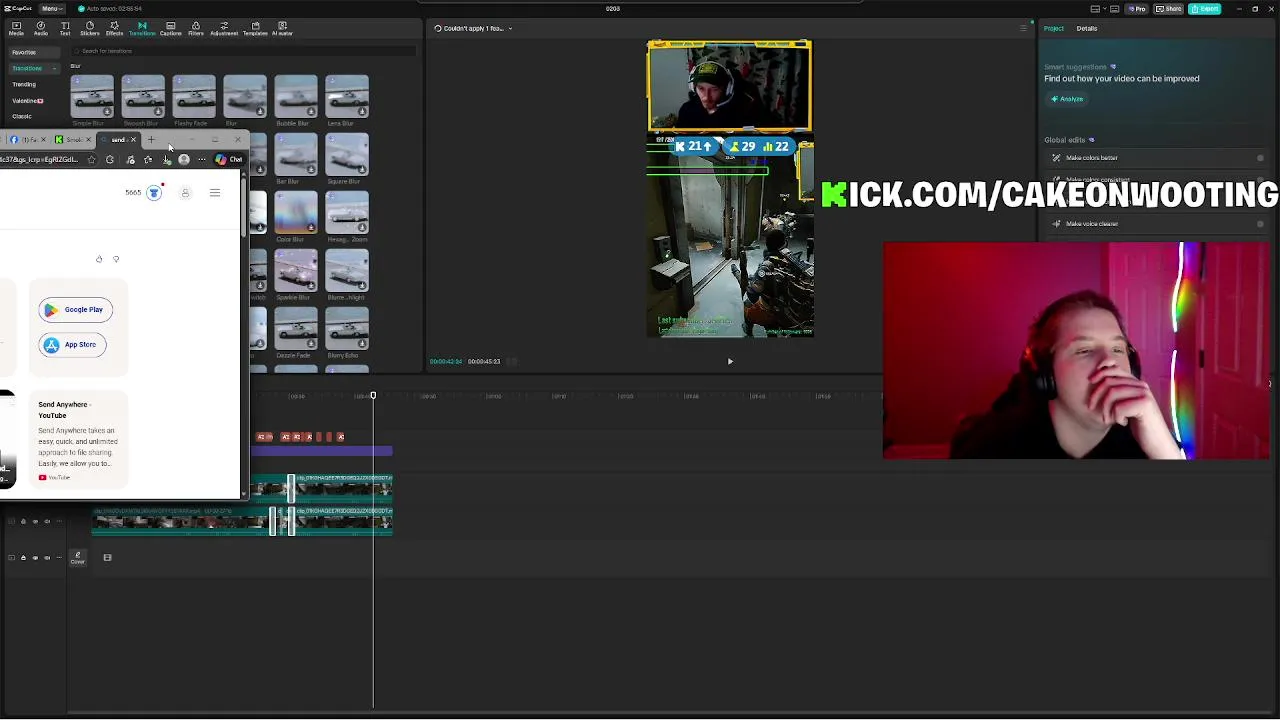The width and height of the screenshot is (1280, 720).
Task: Open the CapCut Menu dropdown
Action: pos(51,8)
